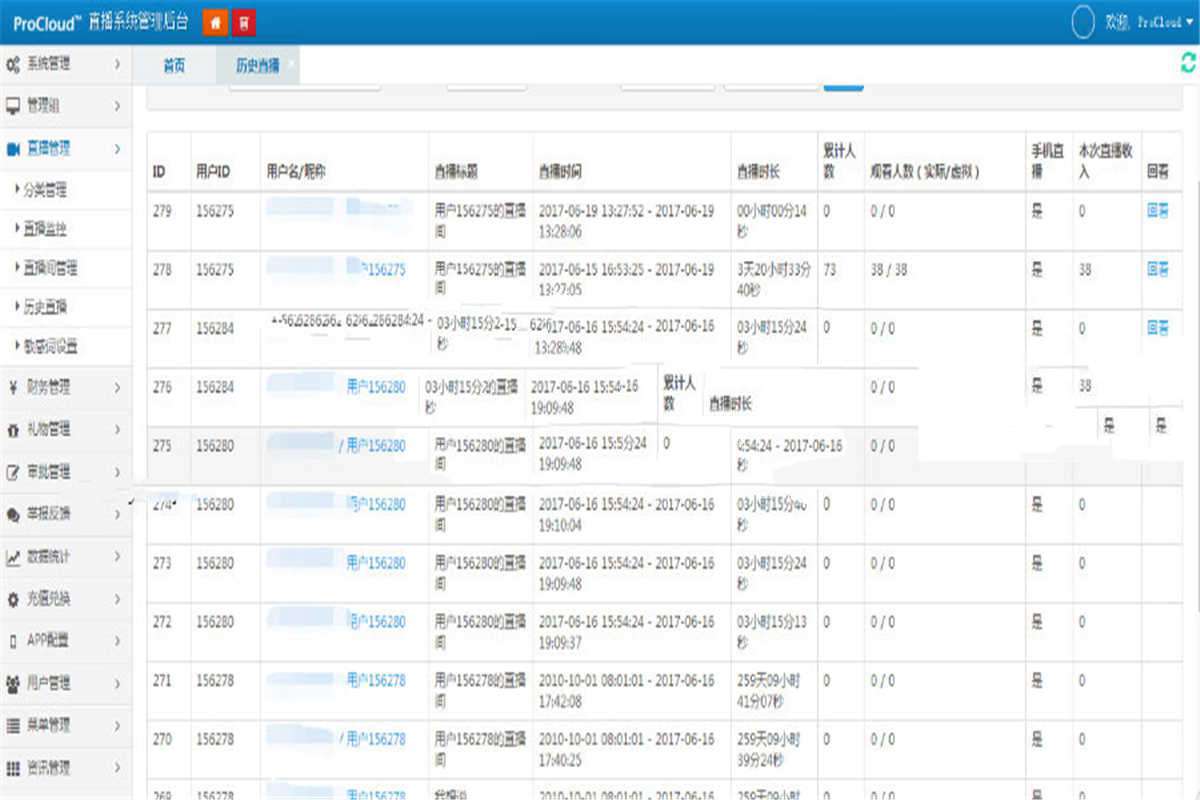Select the 历史直播 tab
Viewport: 1200px width, 800px height.
(x=257, y=66)
